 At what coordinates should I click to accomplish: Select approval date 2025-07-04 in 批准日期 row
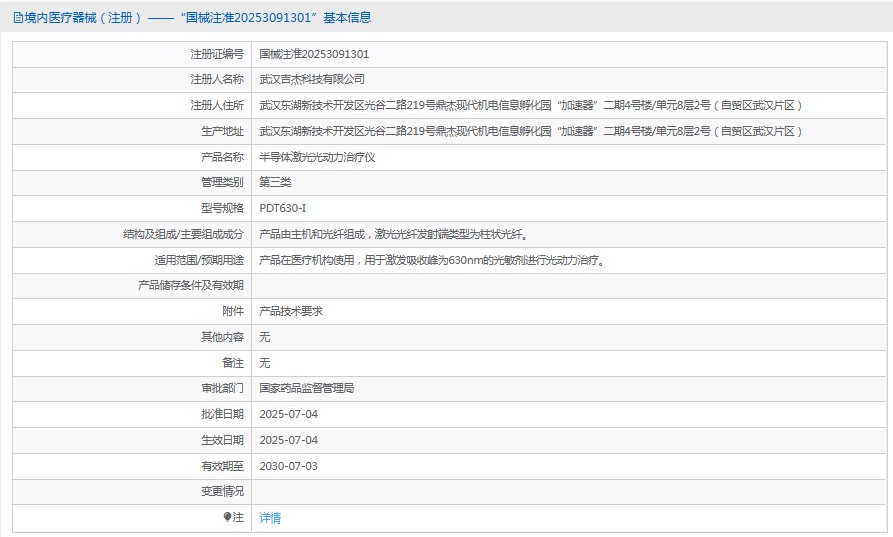289,415
